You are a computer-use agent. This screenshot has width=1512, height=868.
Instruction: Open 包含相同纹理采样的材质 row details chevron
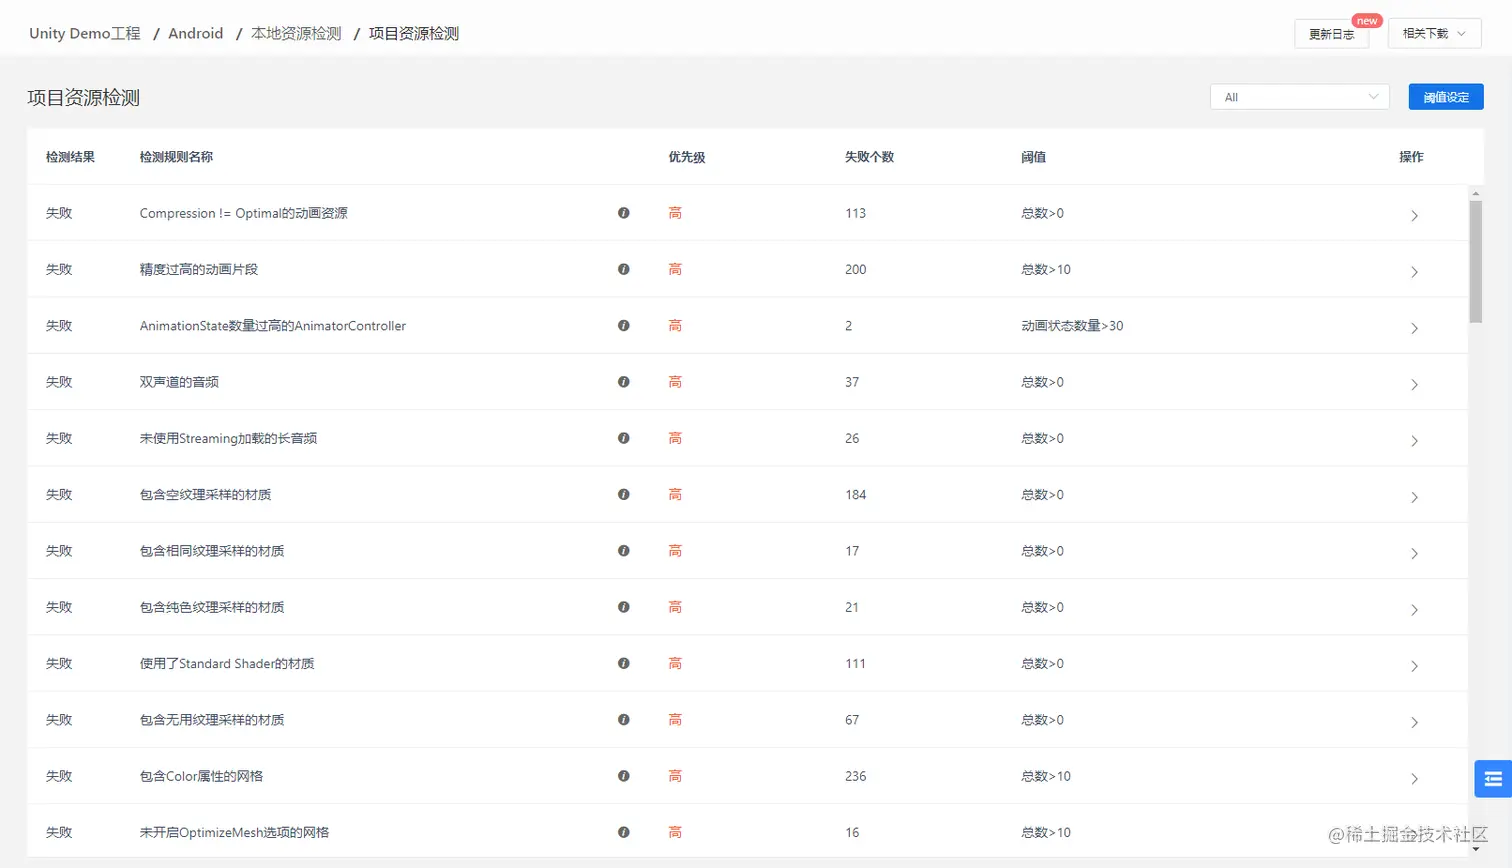(1414, 552)
